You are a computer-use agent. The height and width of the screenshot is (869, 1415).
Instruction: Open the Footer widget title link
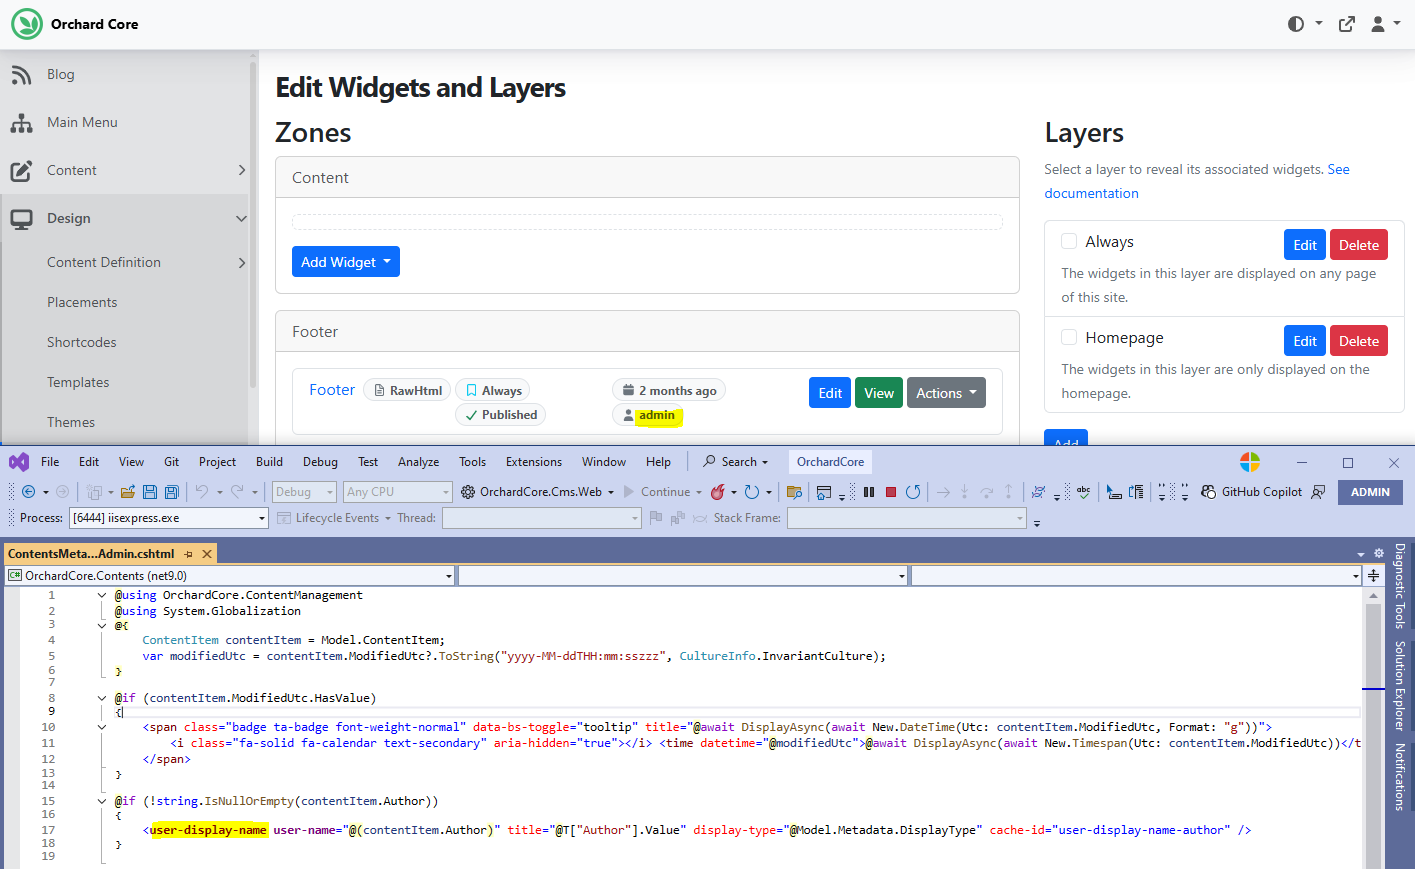coord(332,390)
